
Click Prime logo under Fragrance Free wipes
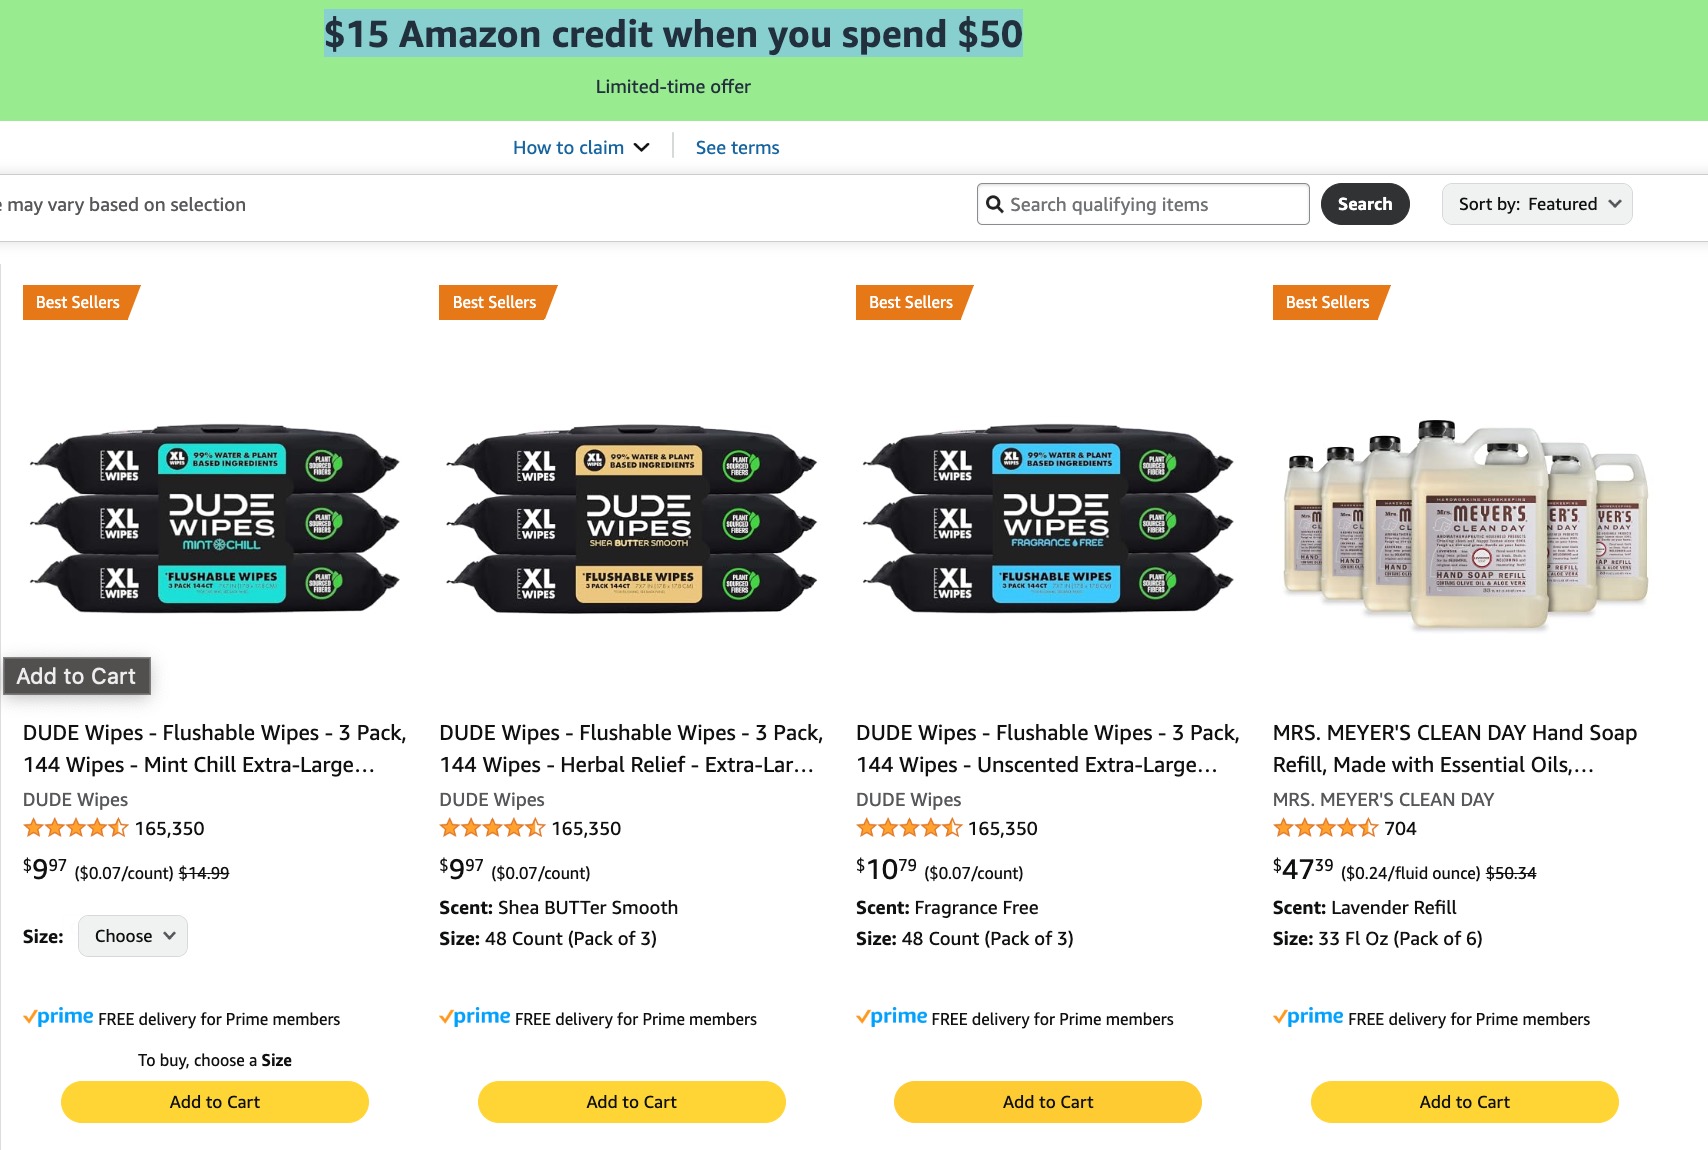[892, 1017]
